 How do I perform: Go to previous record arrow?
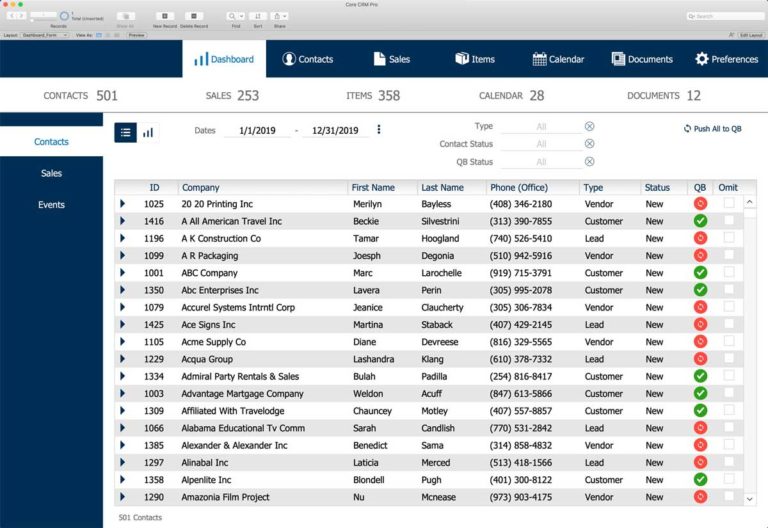pyautogui.click(x=12, y=16)
